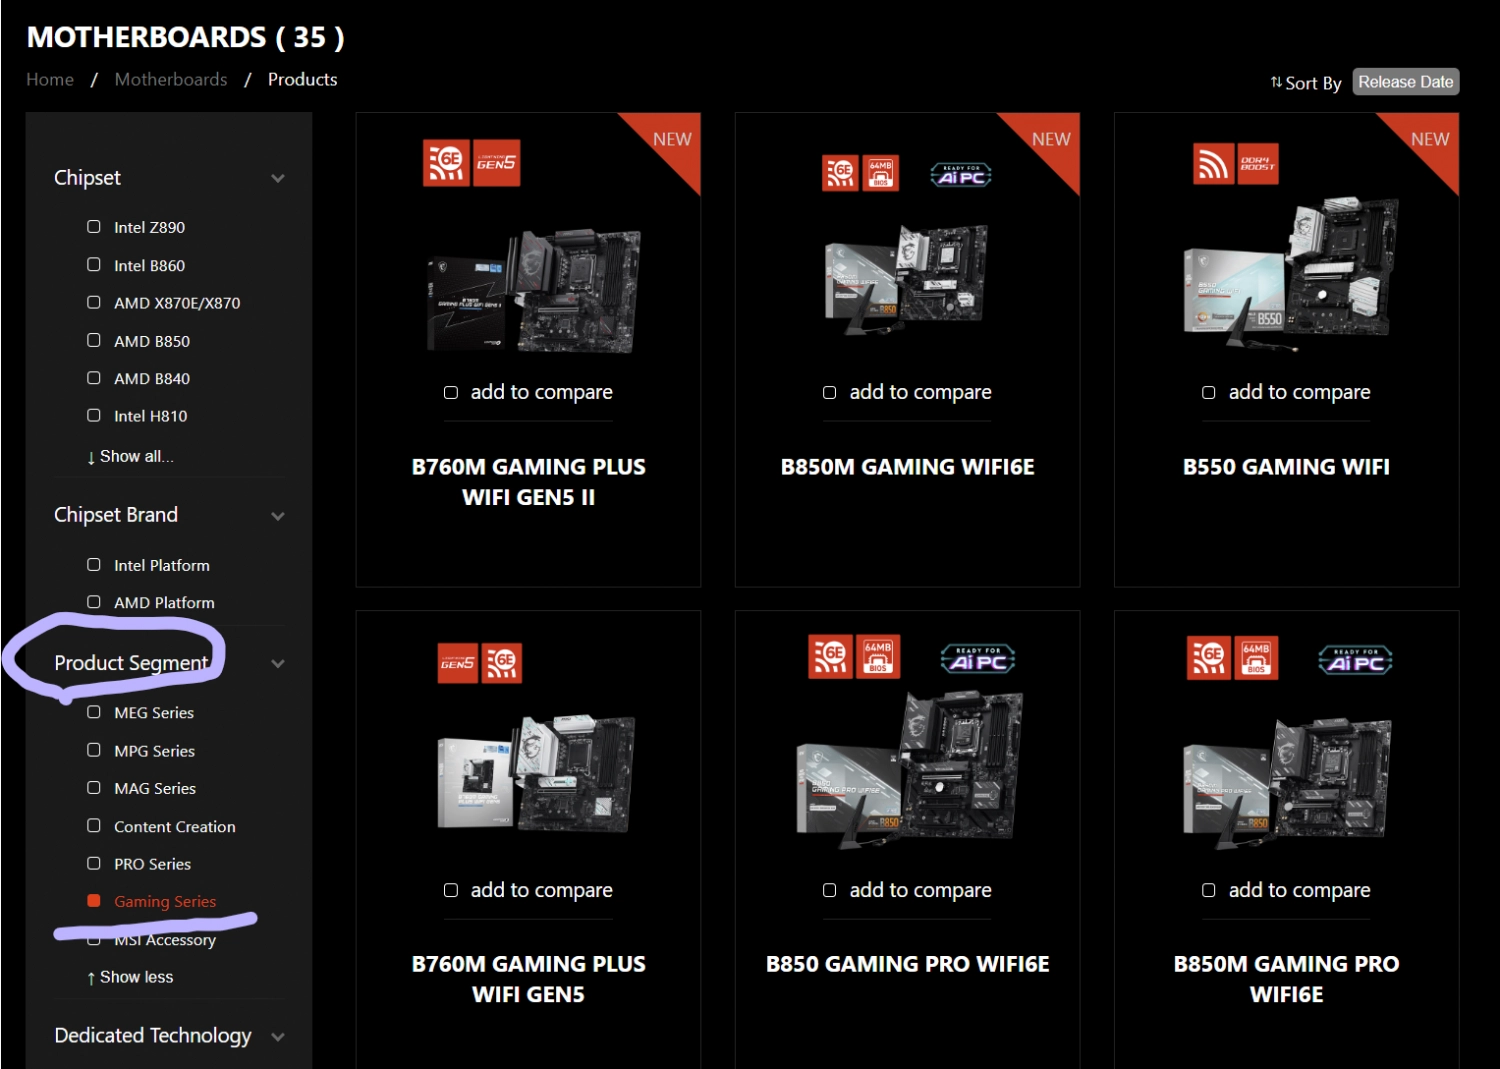Uncheck the Gaming Series filter
1500x1069 pixels.
[94, 901]
